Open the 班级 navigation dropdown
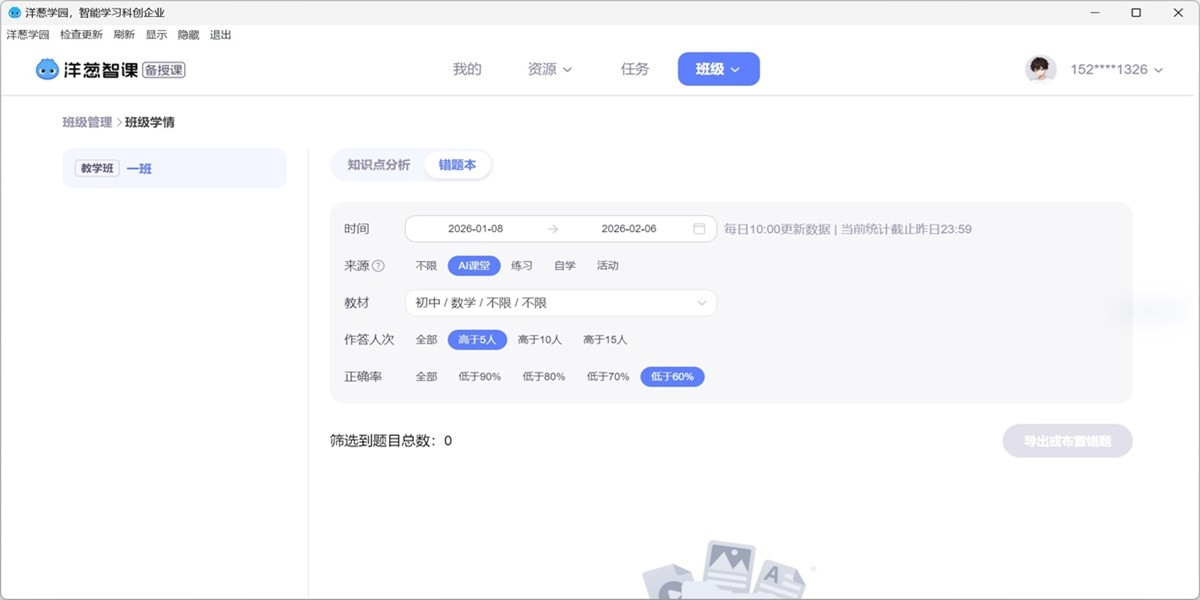Image resolution: width=1200 pixels, height=600 pixels. click(x=718, y=68)
